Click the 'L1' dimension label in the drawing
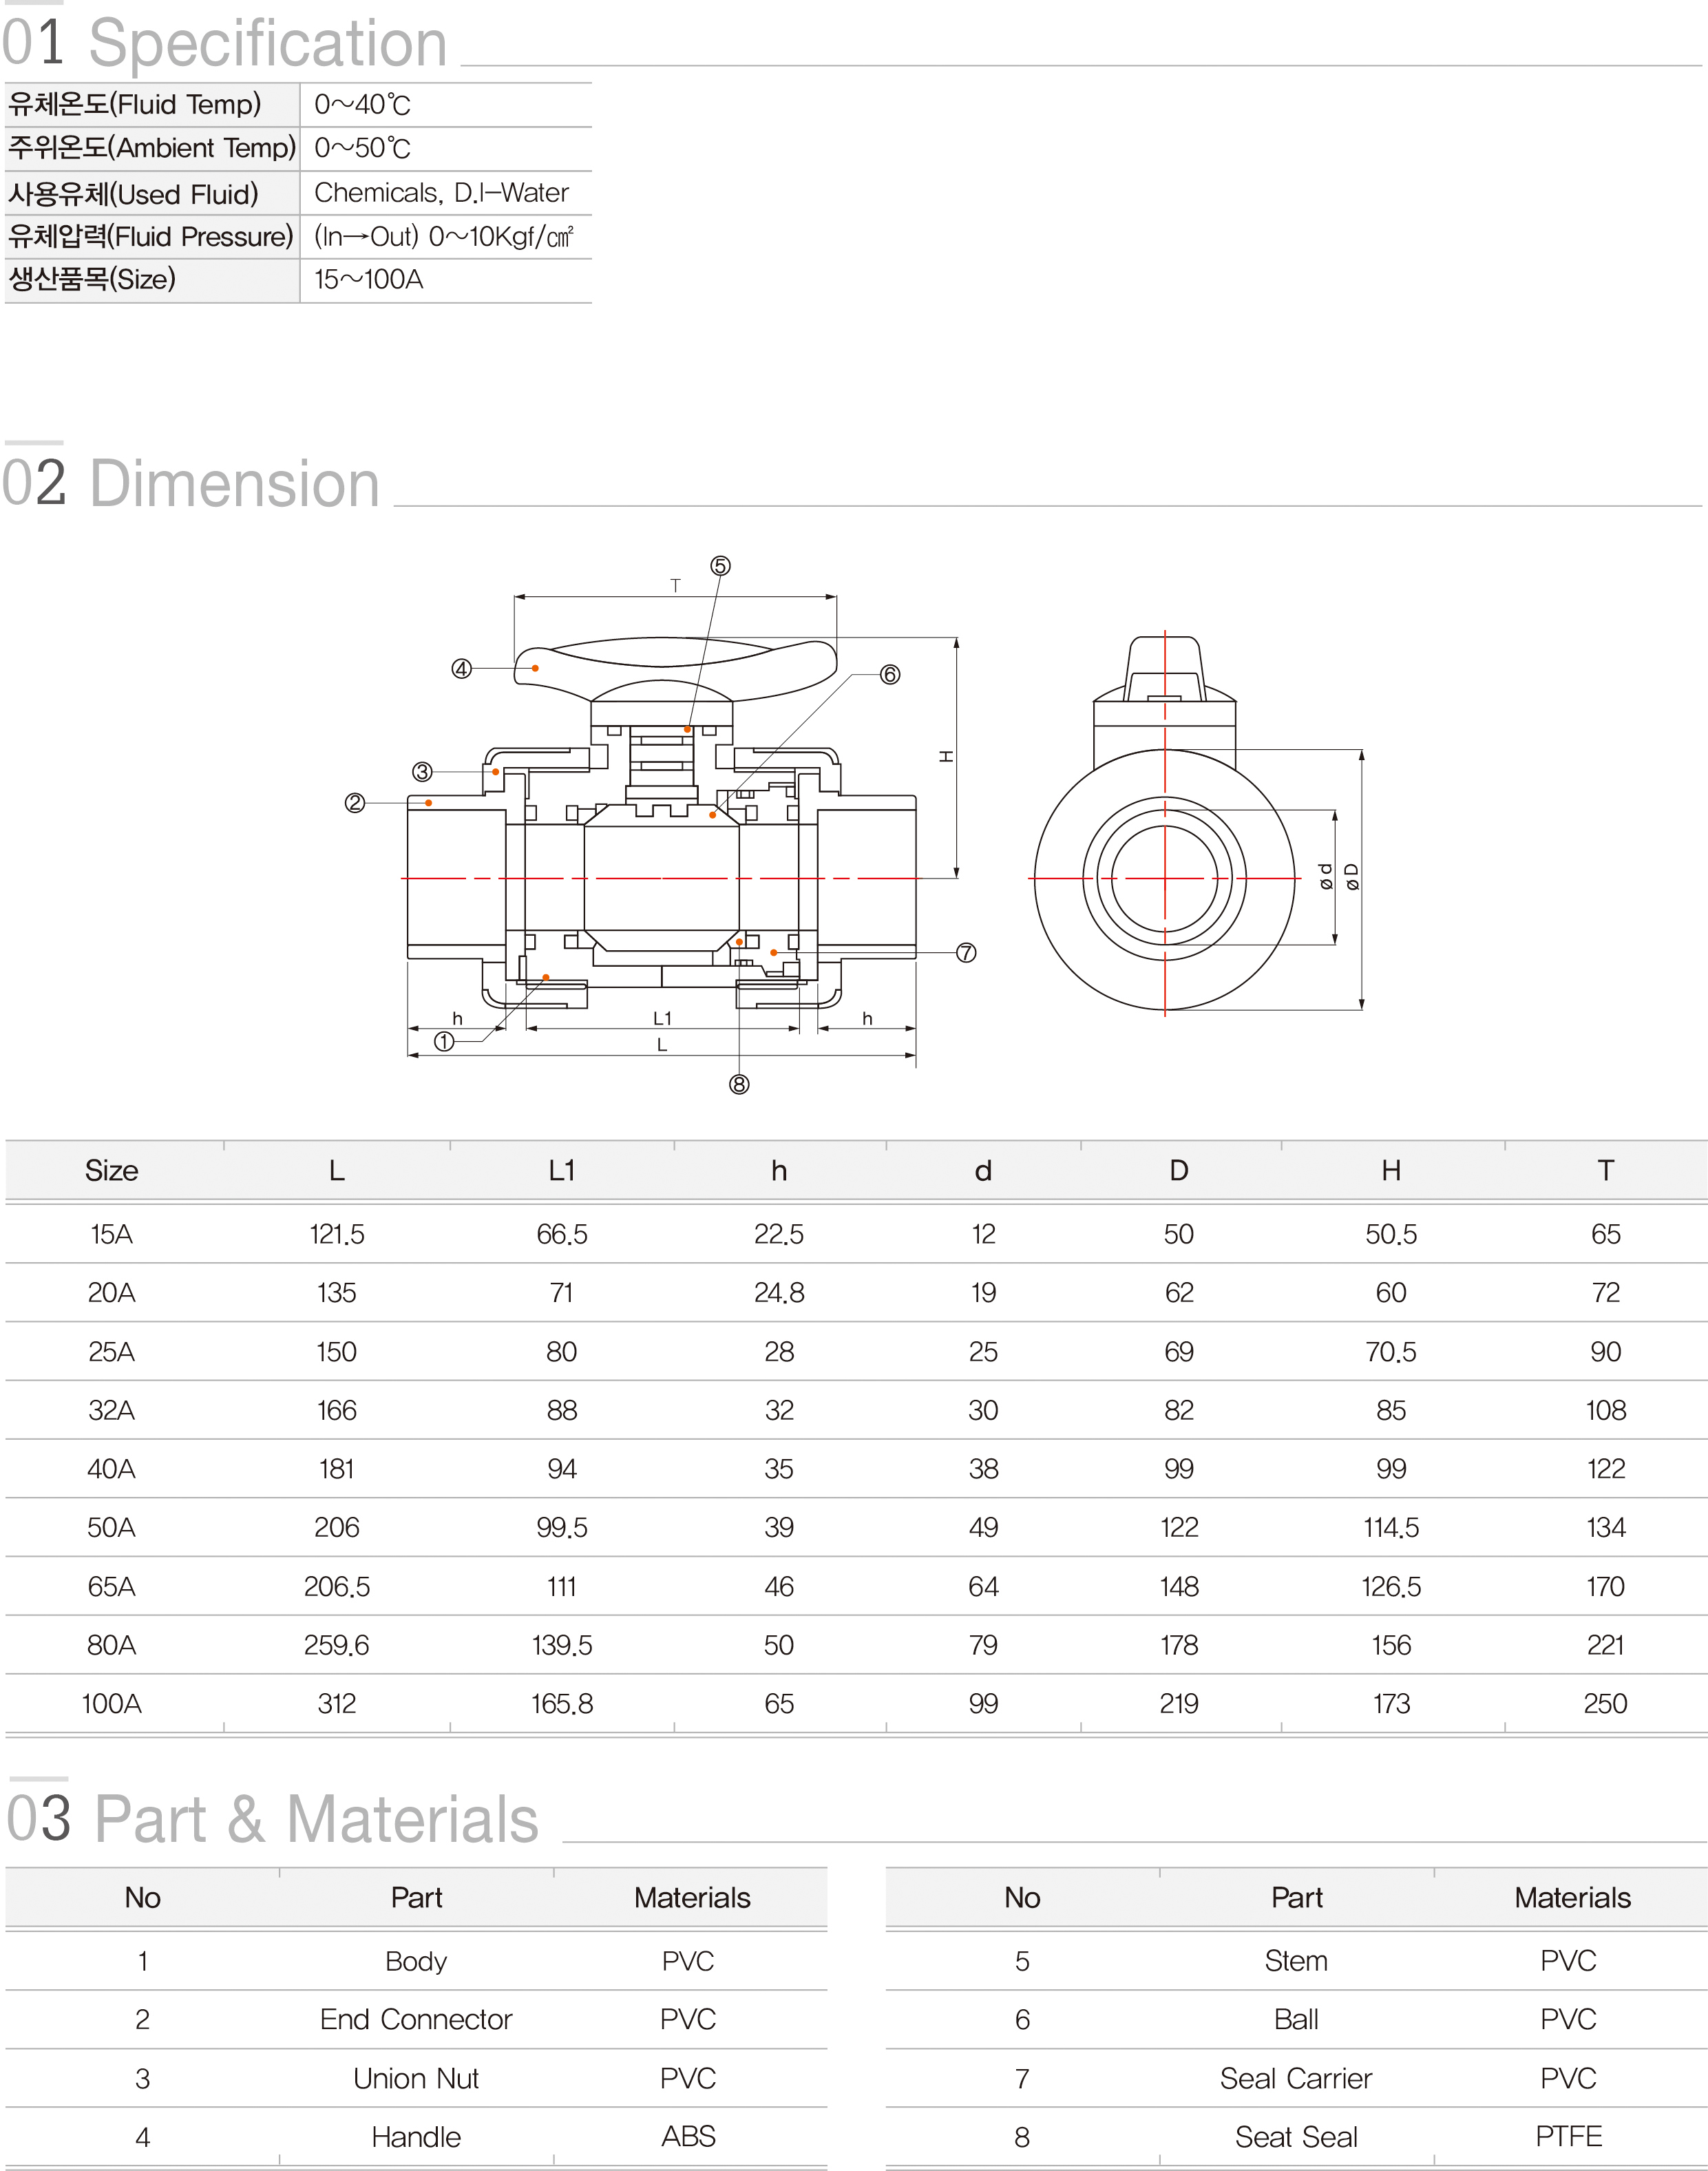 662,1018
